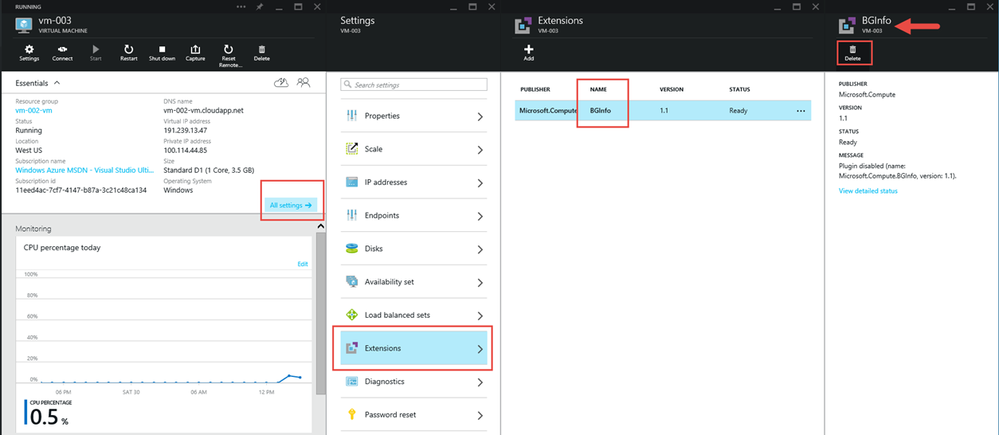
Task: Open the vm-002-vm resource group link
Action: pos(32,110)
